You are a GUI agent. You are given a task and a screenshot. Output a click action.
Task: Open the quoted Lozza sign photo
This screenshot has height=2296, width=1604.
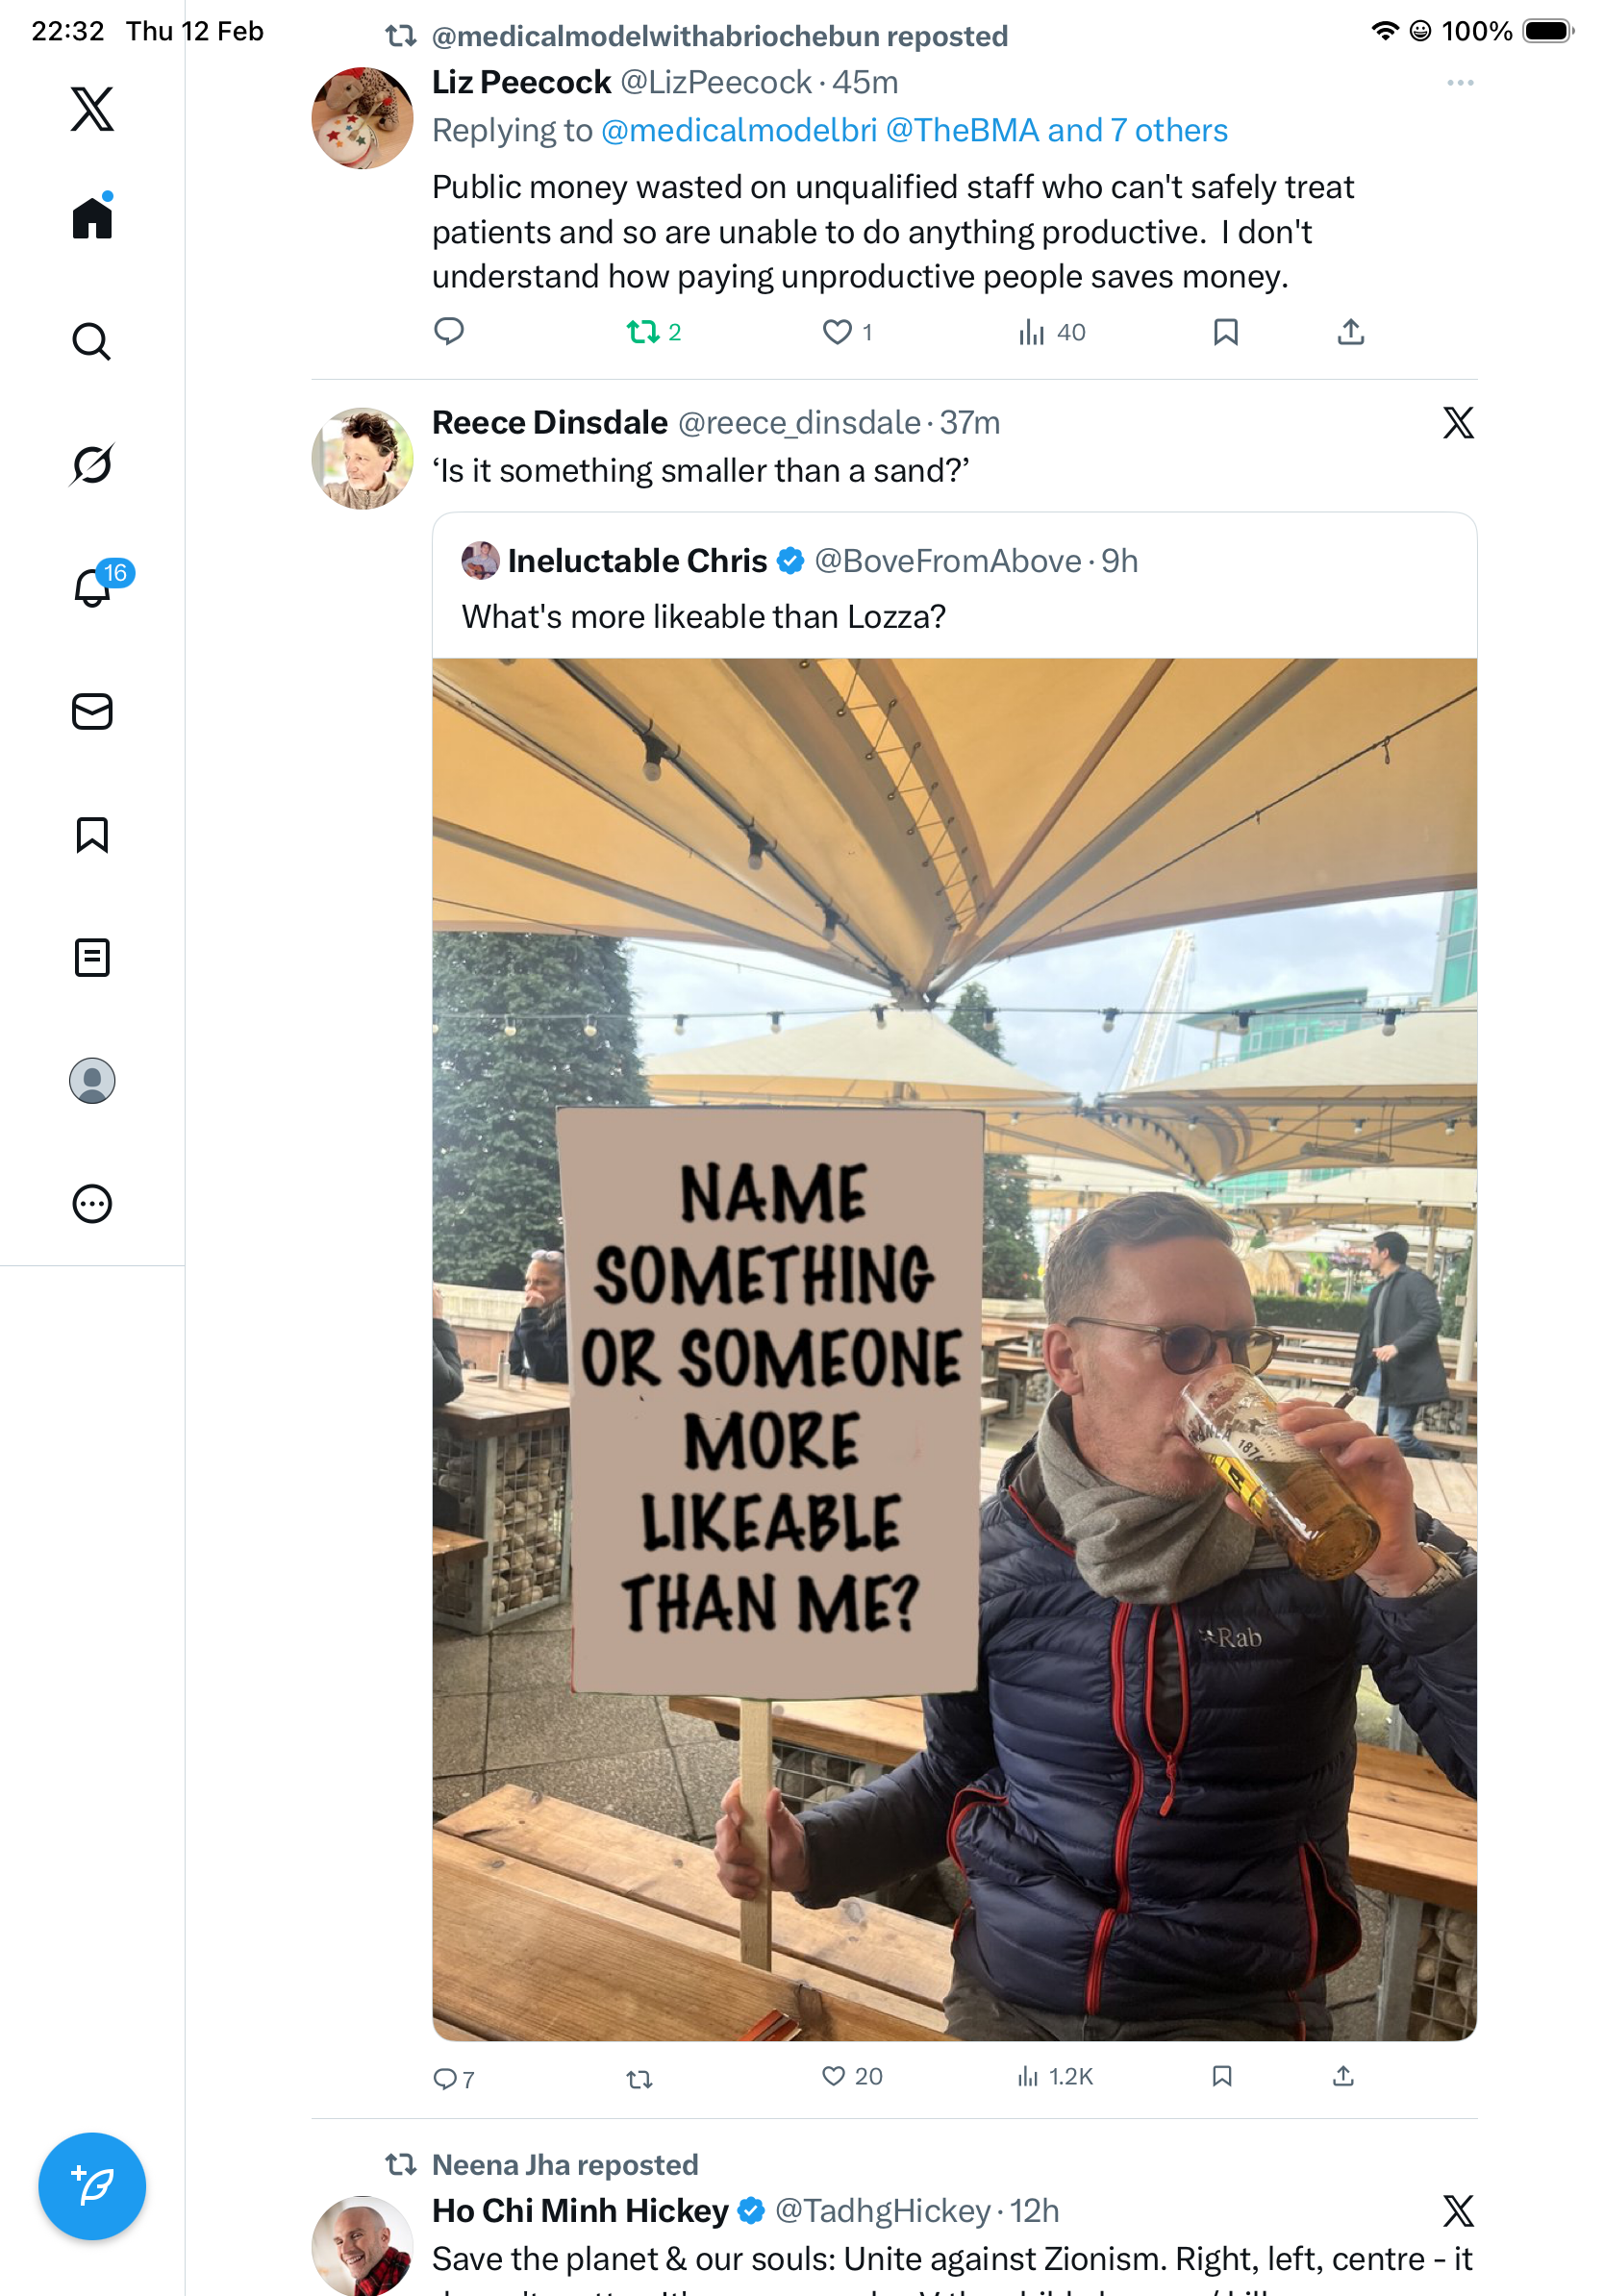pos(954,1348)
